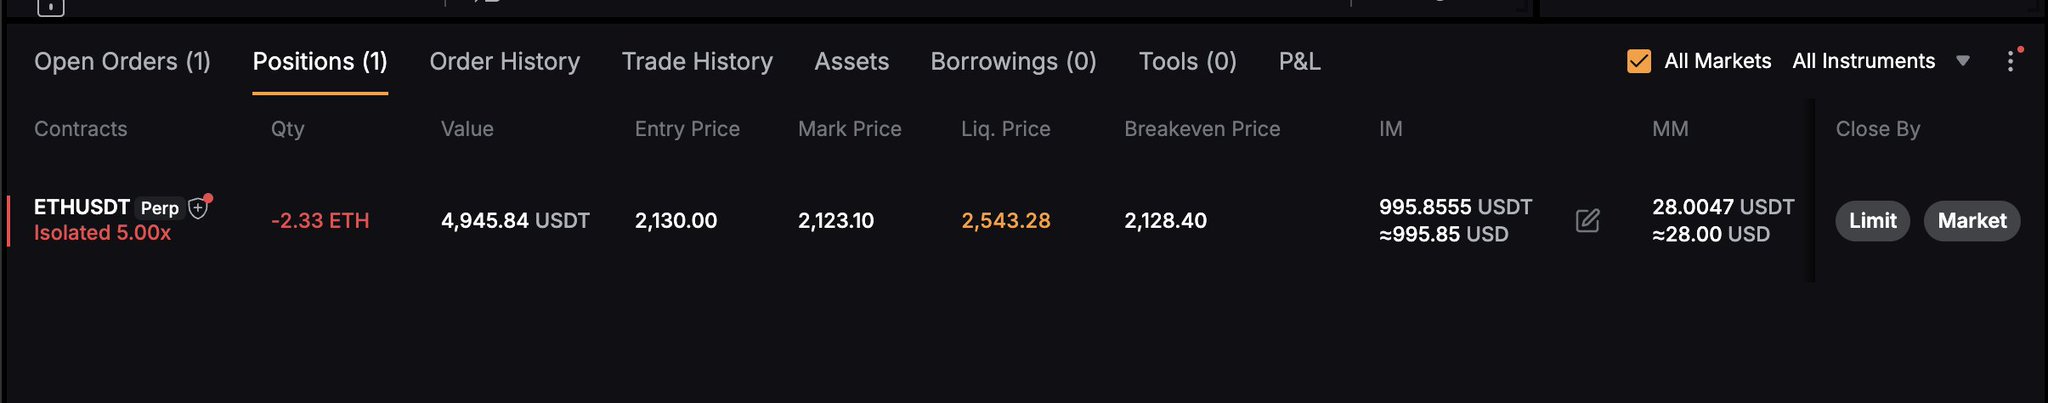Image resolution: width=2048 pixels, height=403 pixels.
Task: View the Trade History tab
Action: click(x=697, y=62)
